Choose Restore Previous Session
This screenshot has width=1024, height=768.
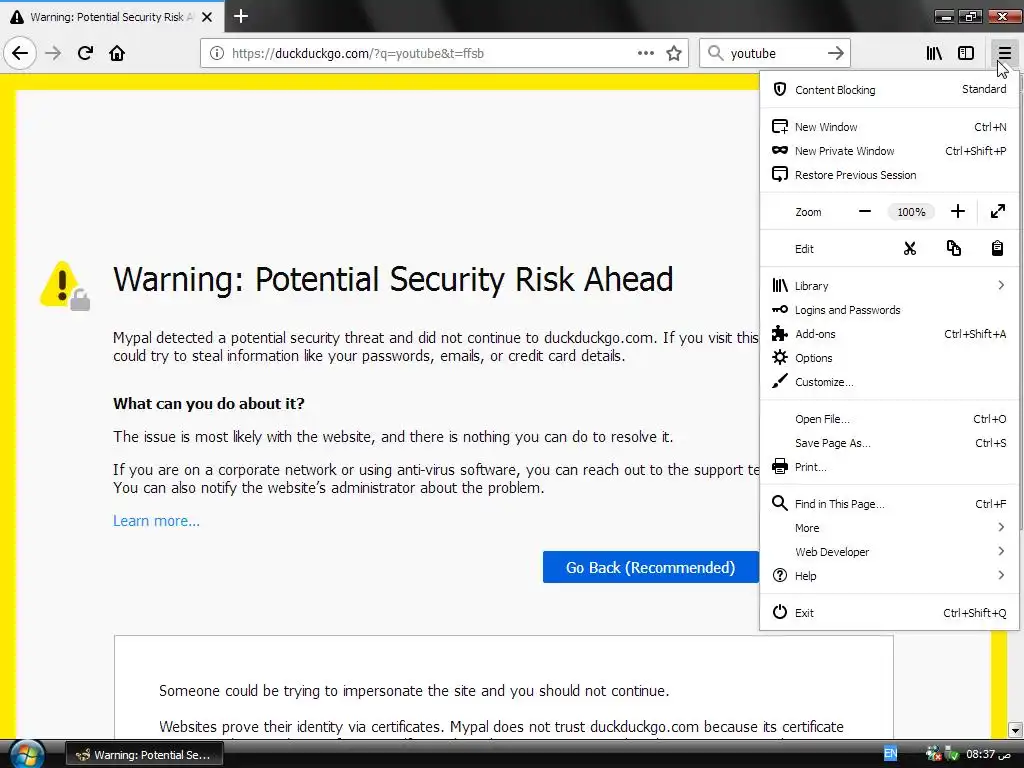click(889, 175)
